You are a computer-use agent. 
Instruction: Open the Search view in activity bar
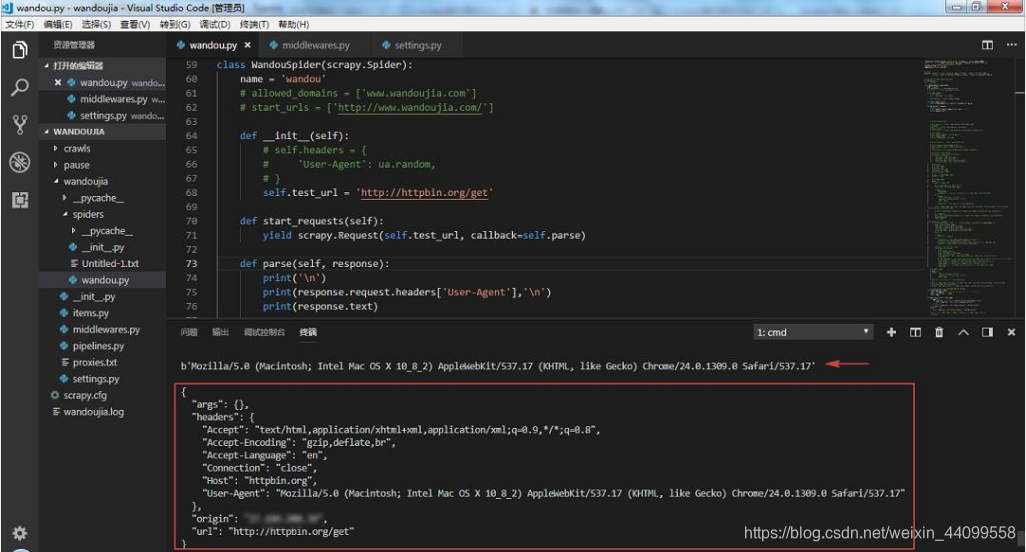pyautogui.click(x=20, y=87)
